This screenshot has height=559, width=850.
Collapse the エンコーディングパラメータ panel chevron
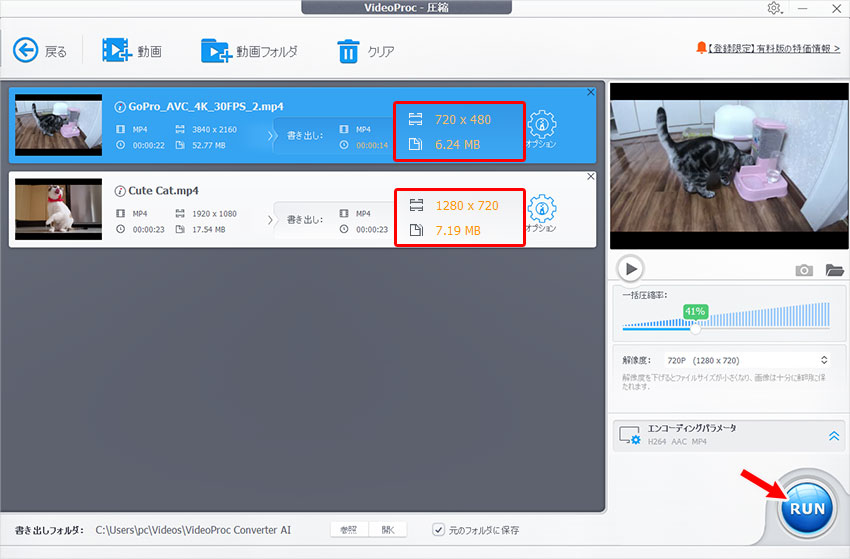click(834, 435)
